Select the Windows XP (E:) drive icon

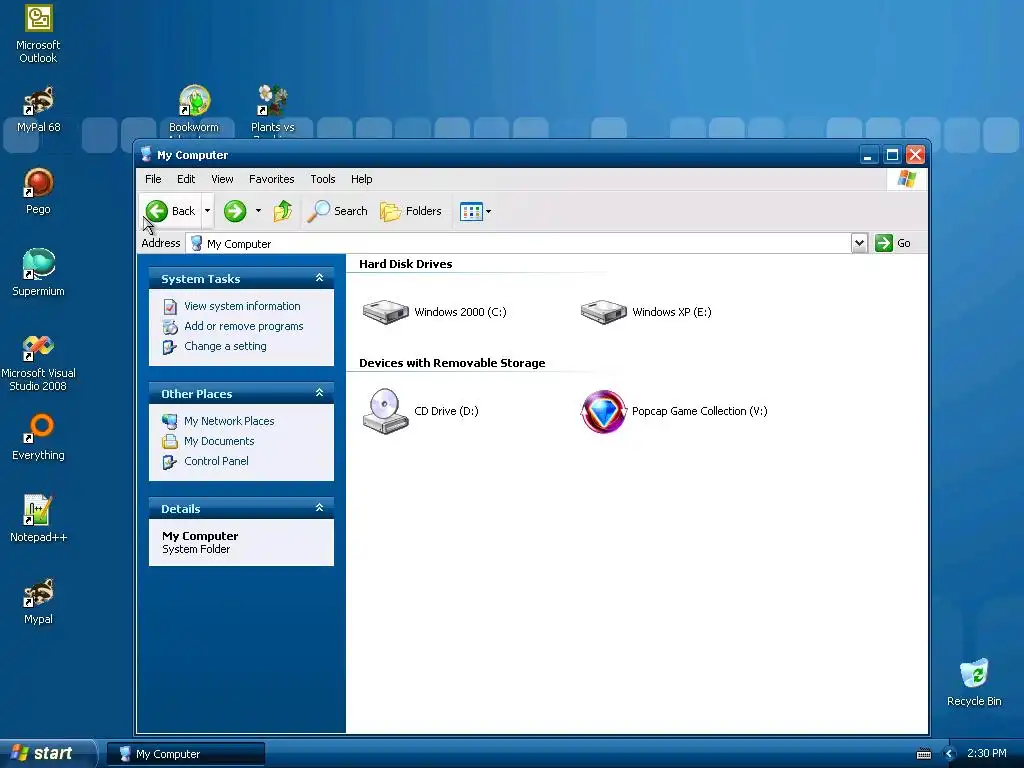click(x=604, y=312)
